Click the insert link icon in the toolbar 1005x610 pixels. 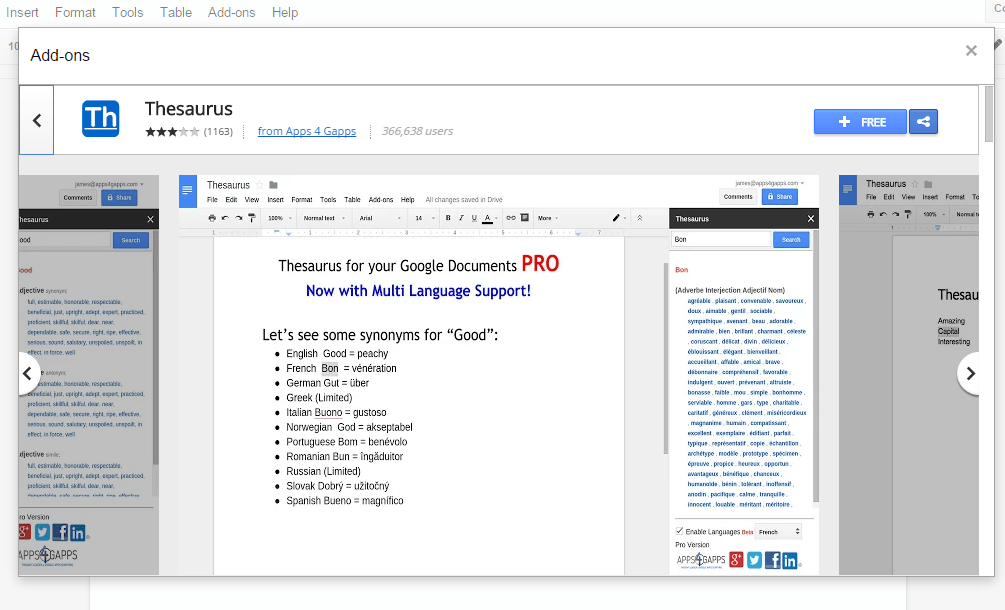coord(509,217)
